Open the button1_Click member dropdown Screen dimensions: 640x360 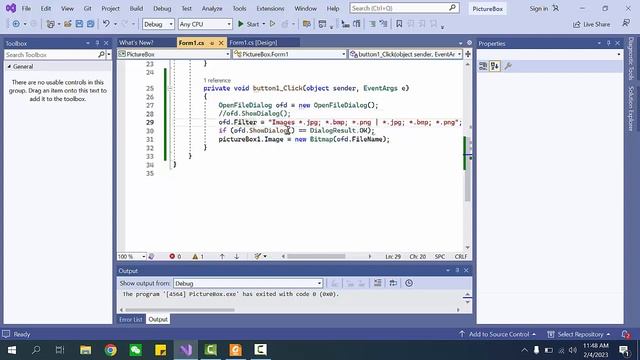[x=406, y=54]
